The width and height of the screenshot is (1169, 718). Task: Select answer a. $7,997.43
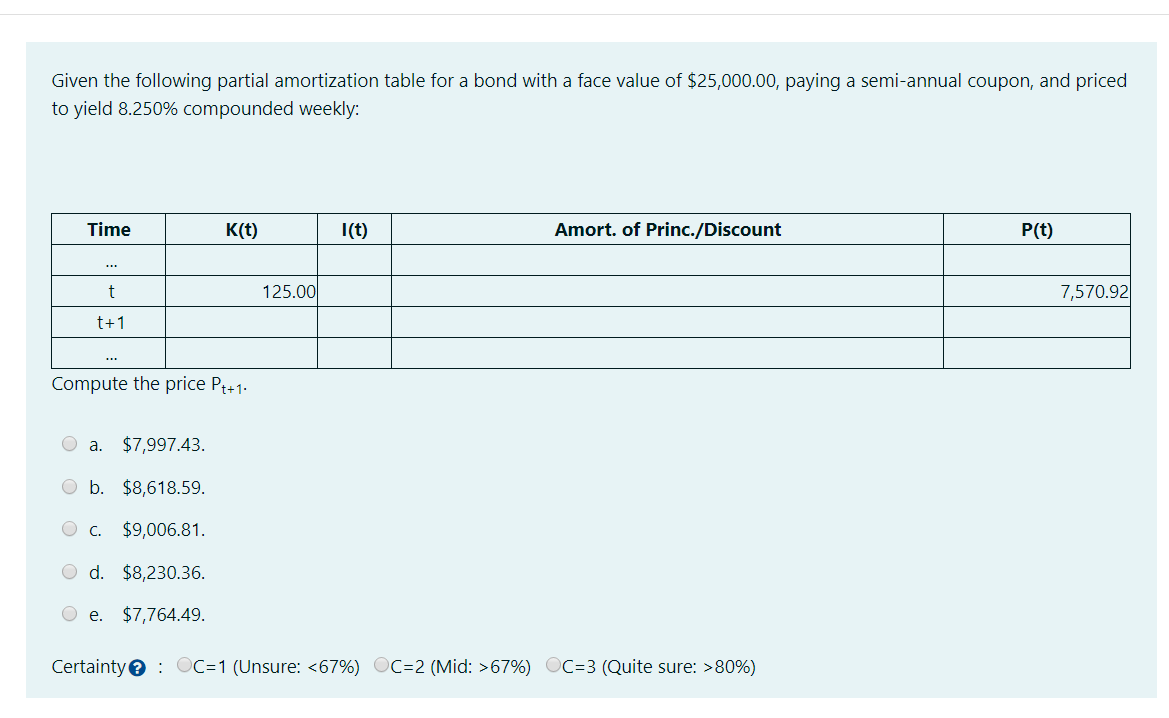click(69, 443)
